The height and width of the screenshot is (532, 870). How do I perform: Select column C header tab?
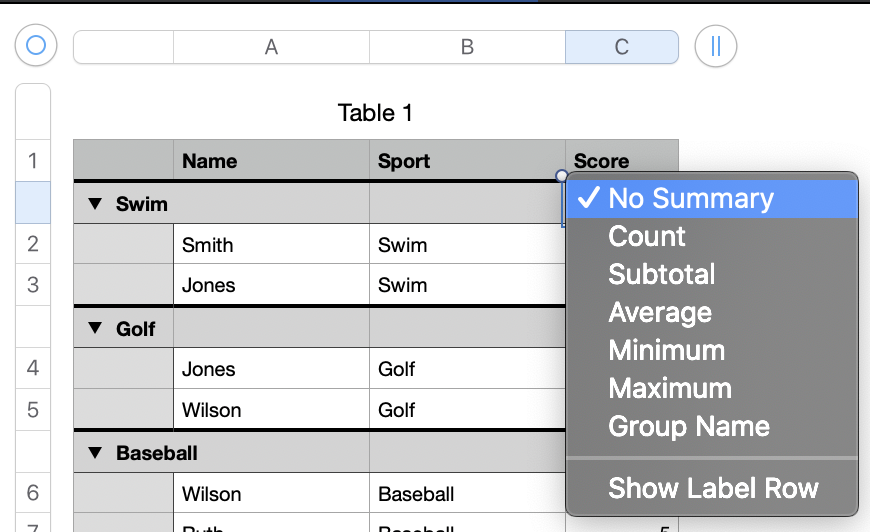coord(621,47)
